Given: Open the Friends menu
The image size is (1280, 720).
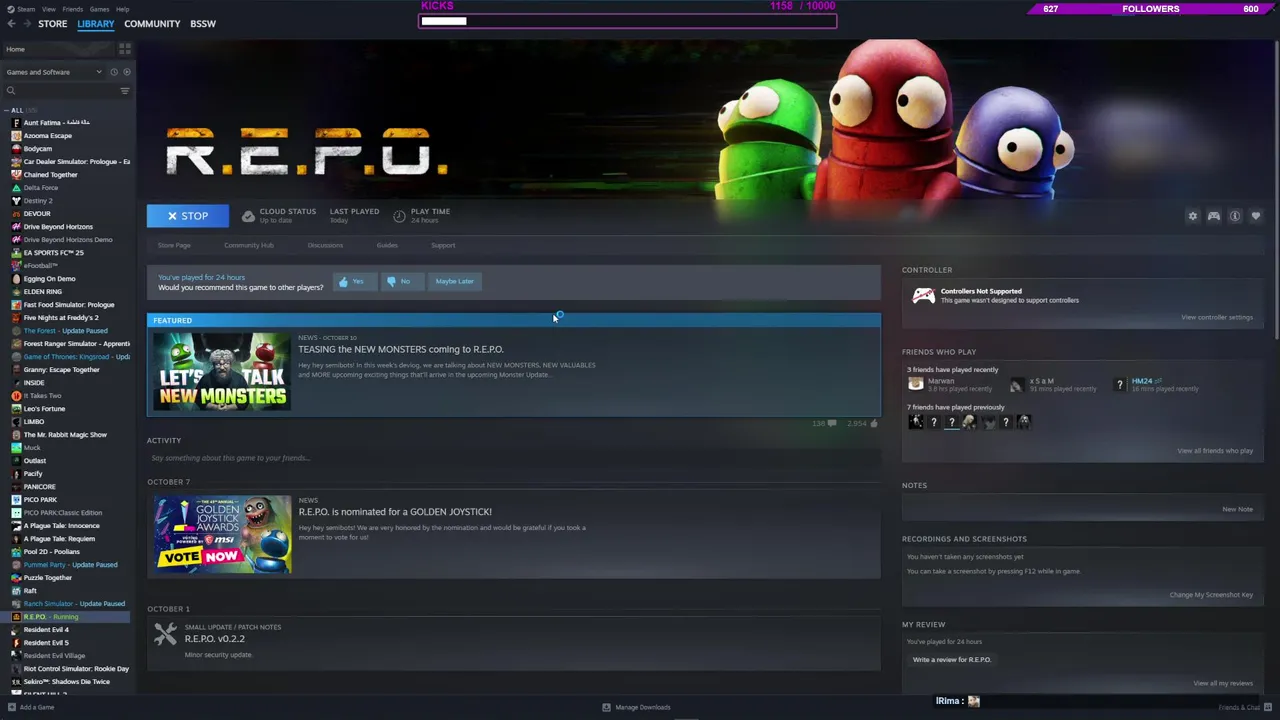Looking at the screenshot, I should click(72, 9).
